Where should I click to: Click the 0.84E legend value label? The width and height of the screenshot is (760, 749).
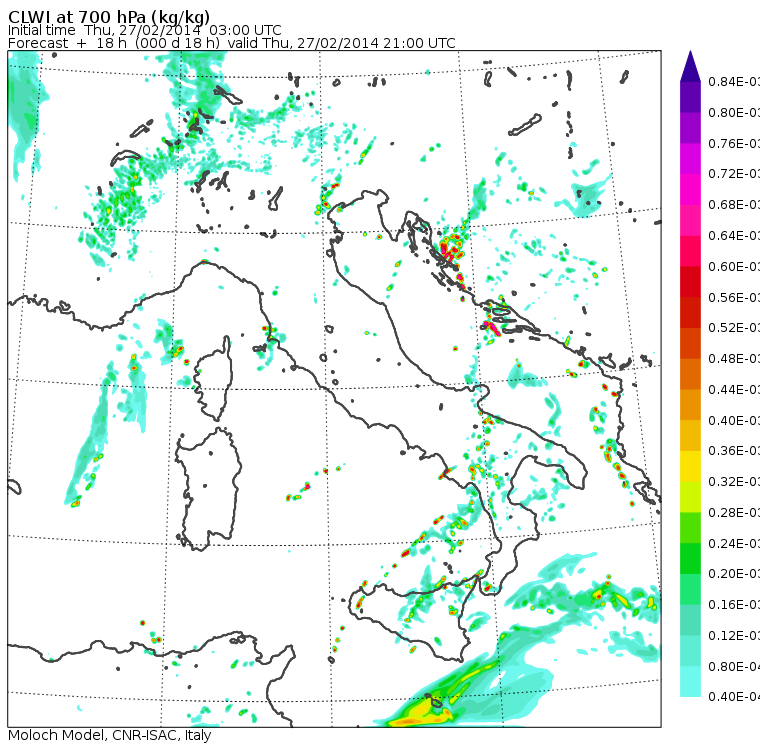point(734,82)
